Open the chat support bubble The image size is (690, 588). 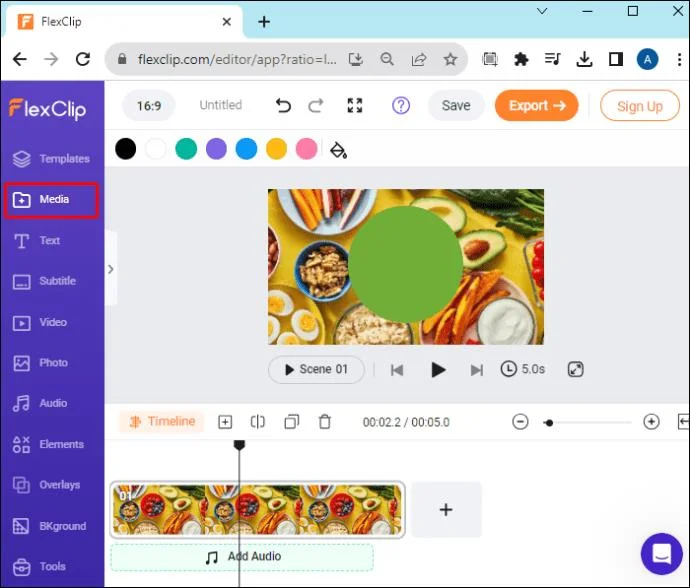(x=661, y=554)
